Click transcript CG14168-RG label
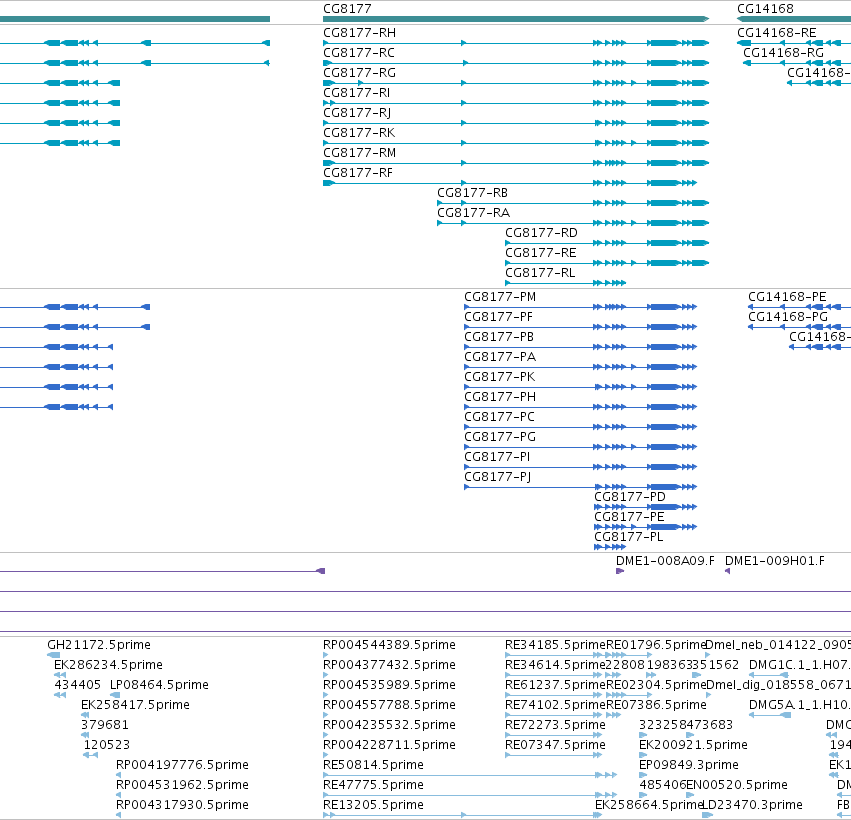The height and width of the screenshot is (820, 851). point(783,53)
